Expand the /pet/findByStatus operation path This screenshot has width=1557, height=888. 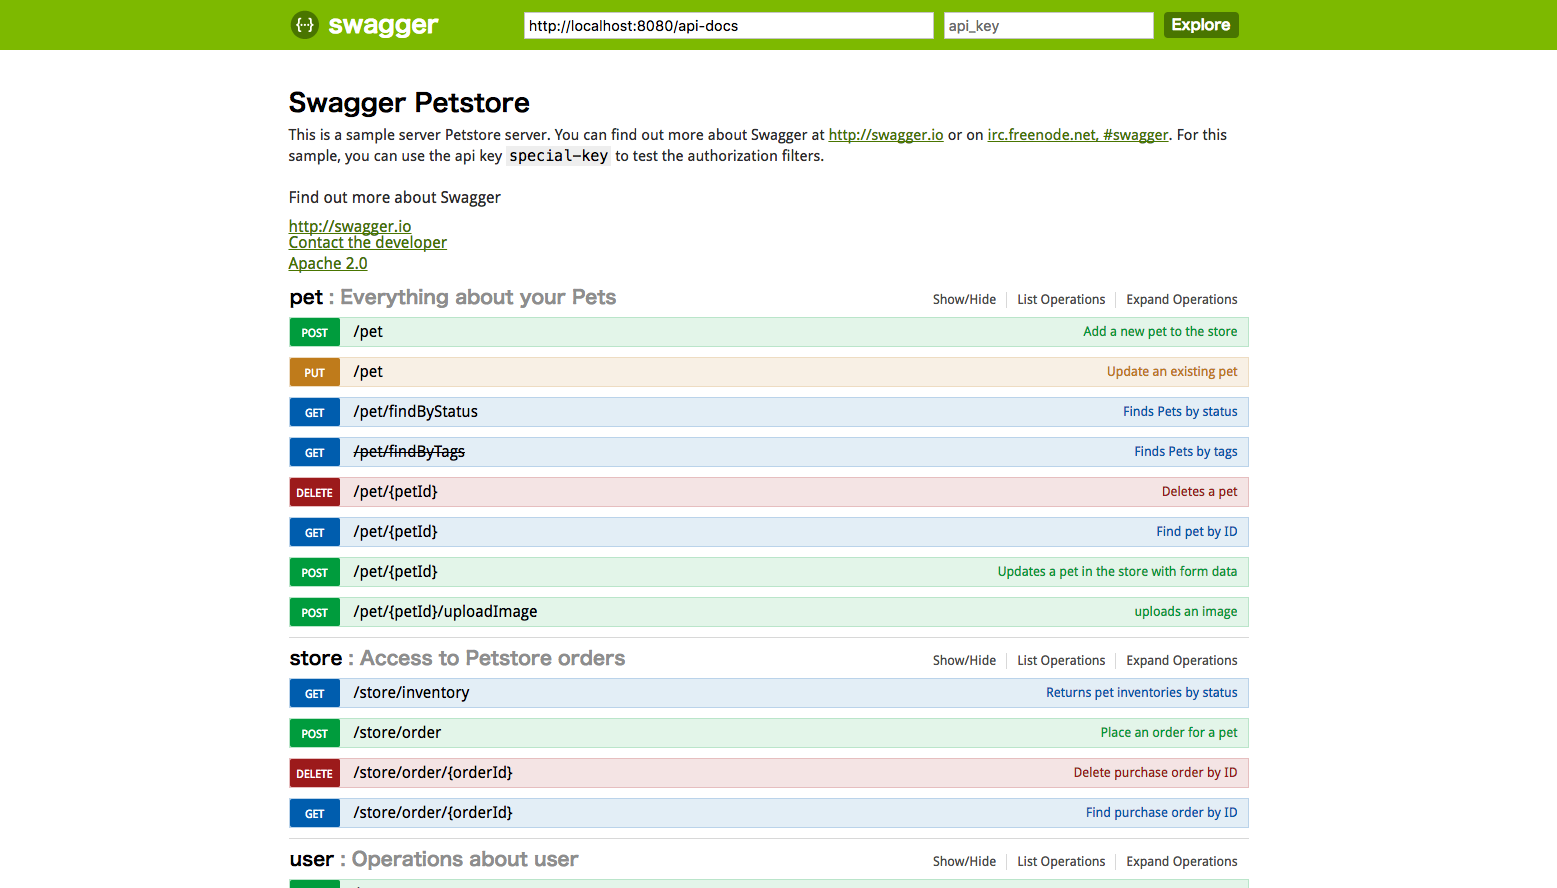415,412
